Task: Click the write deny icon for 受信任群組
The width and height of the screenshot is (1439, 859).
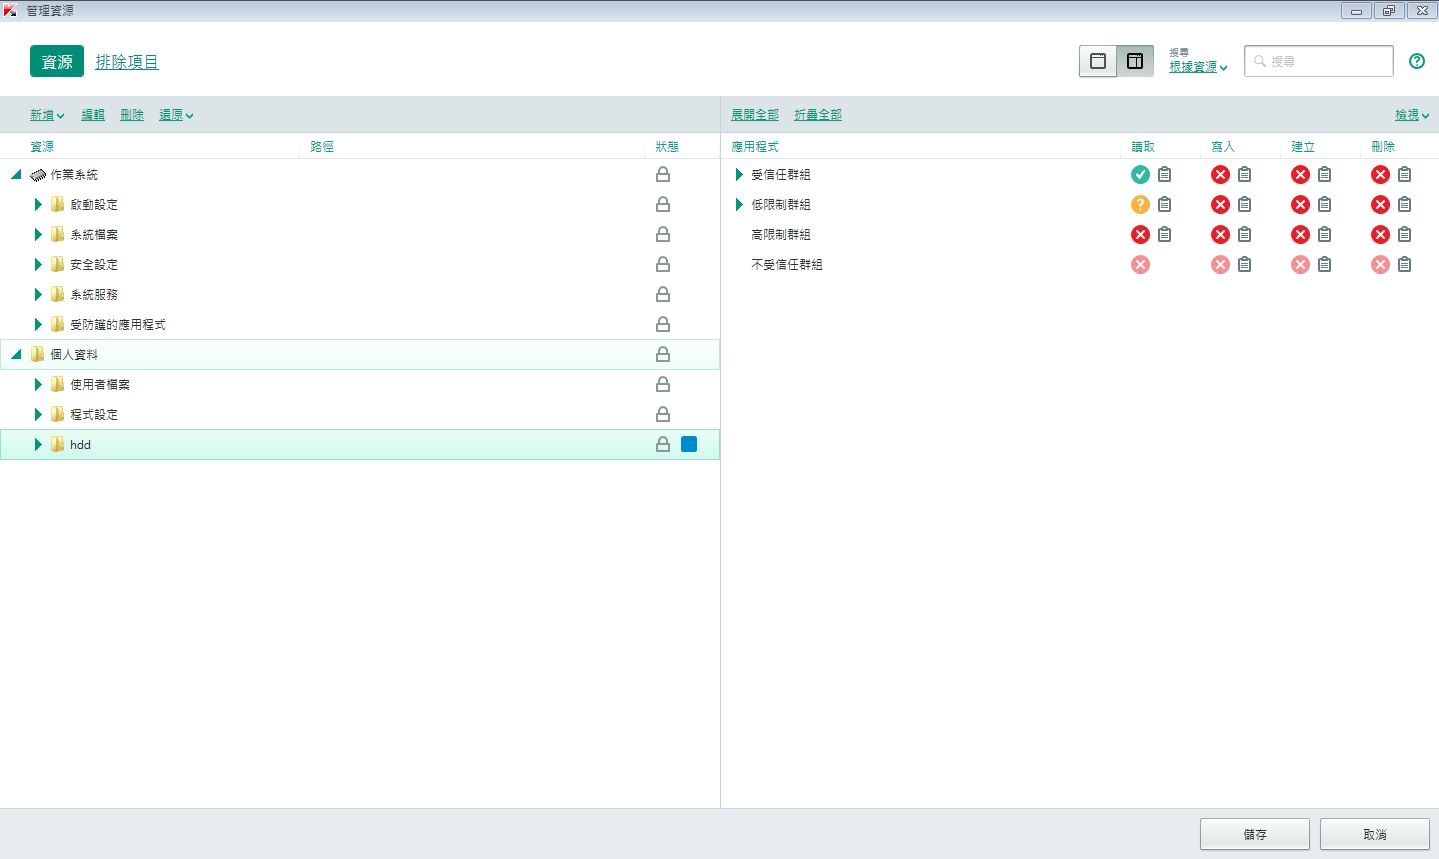Action: pos(1220,174)
